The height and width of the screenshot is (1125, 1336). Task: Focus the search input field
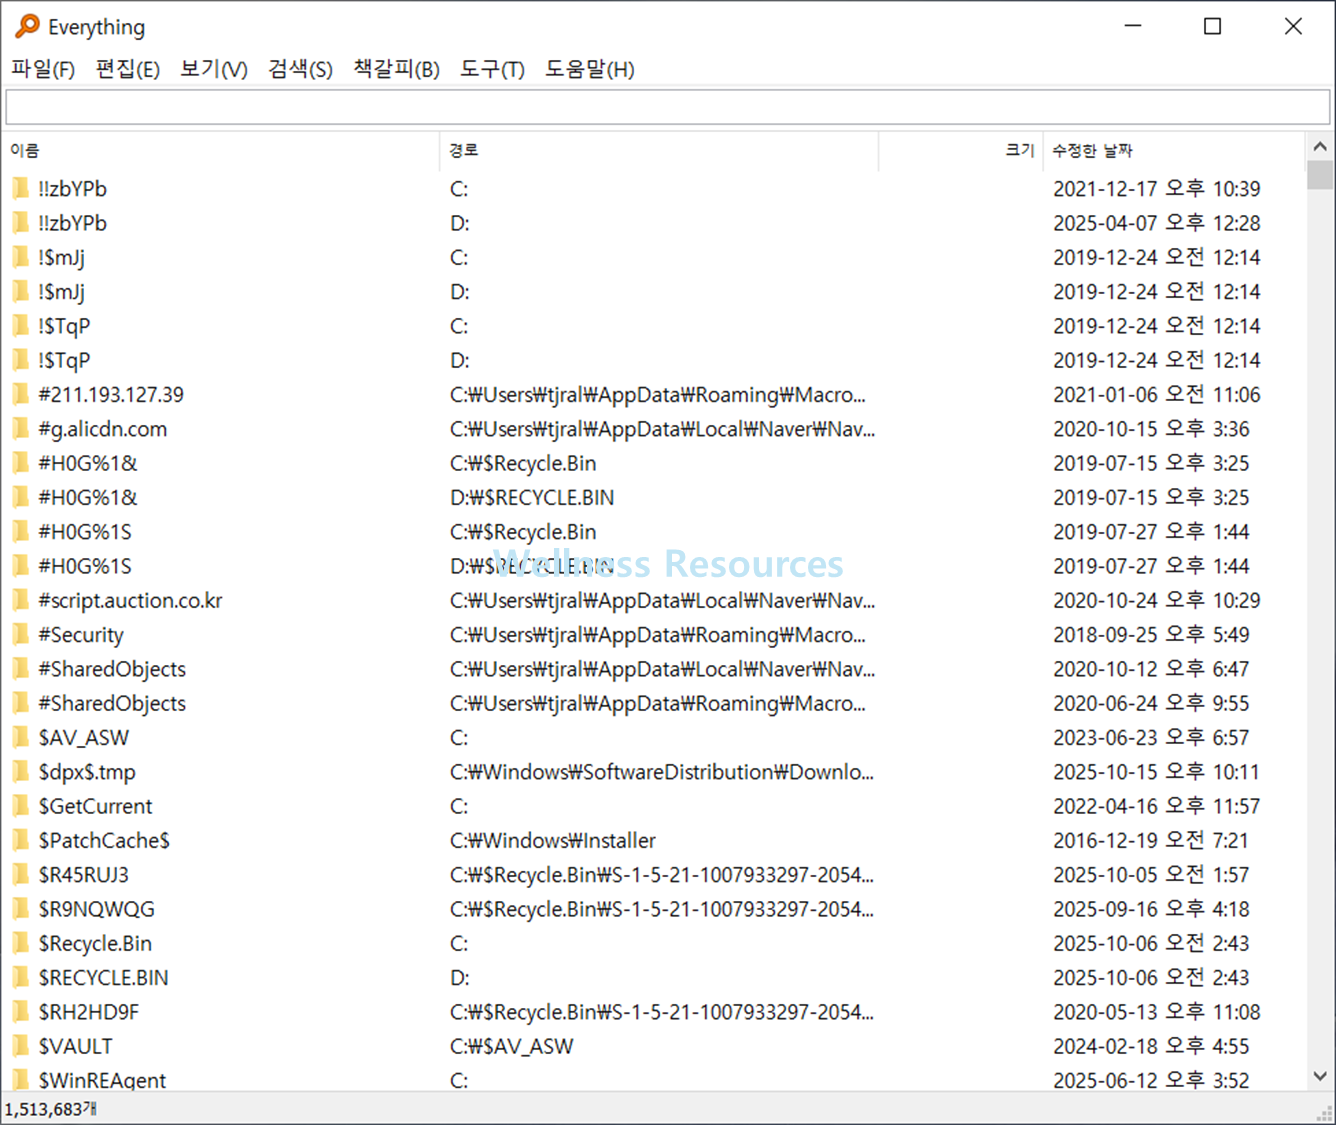pyautogui.click(x=668, y=107)
